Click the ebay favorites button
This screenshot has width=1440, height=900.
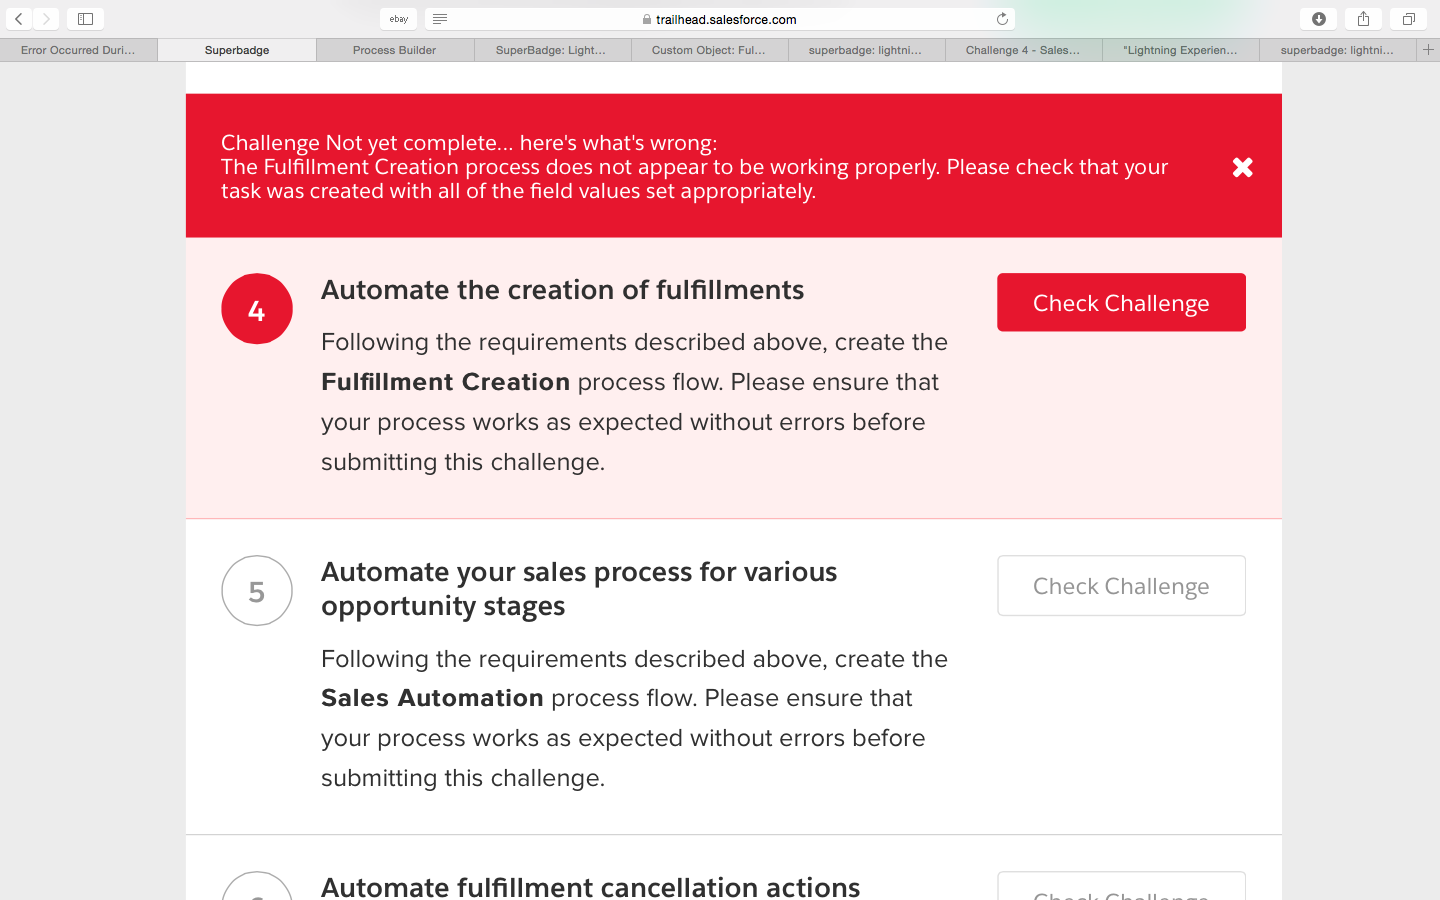(x=399, y=19)
